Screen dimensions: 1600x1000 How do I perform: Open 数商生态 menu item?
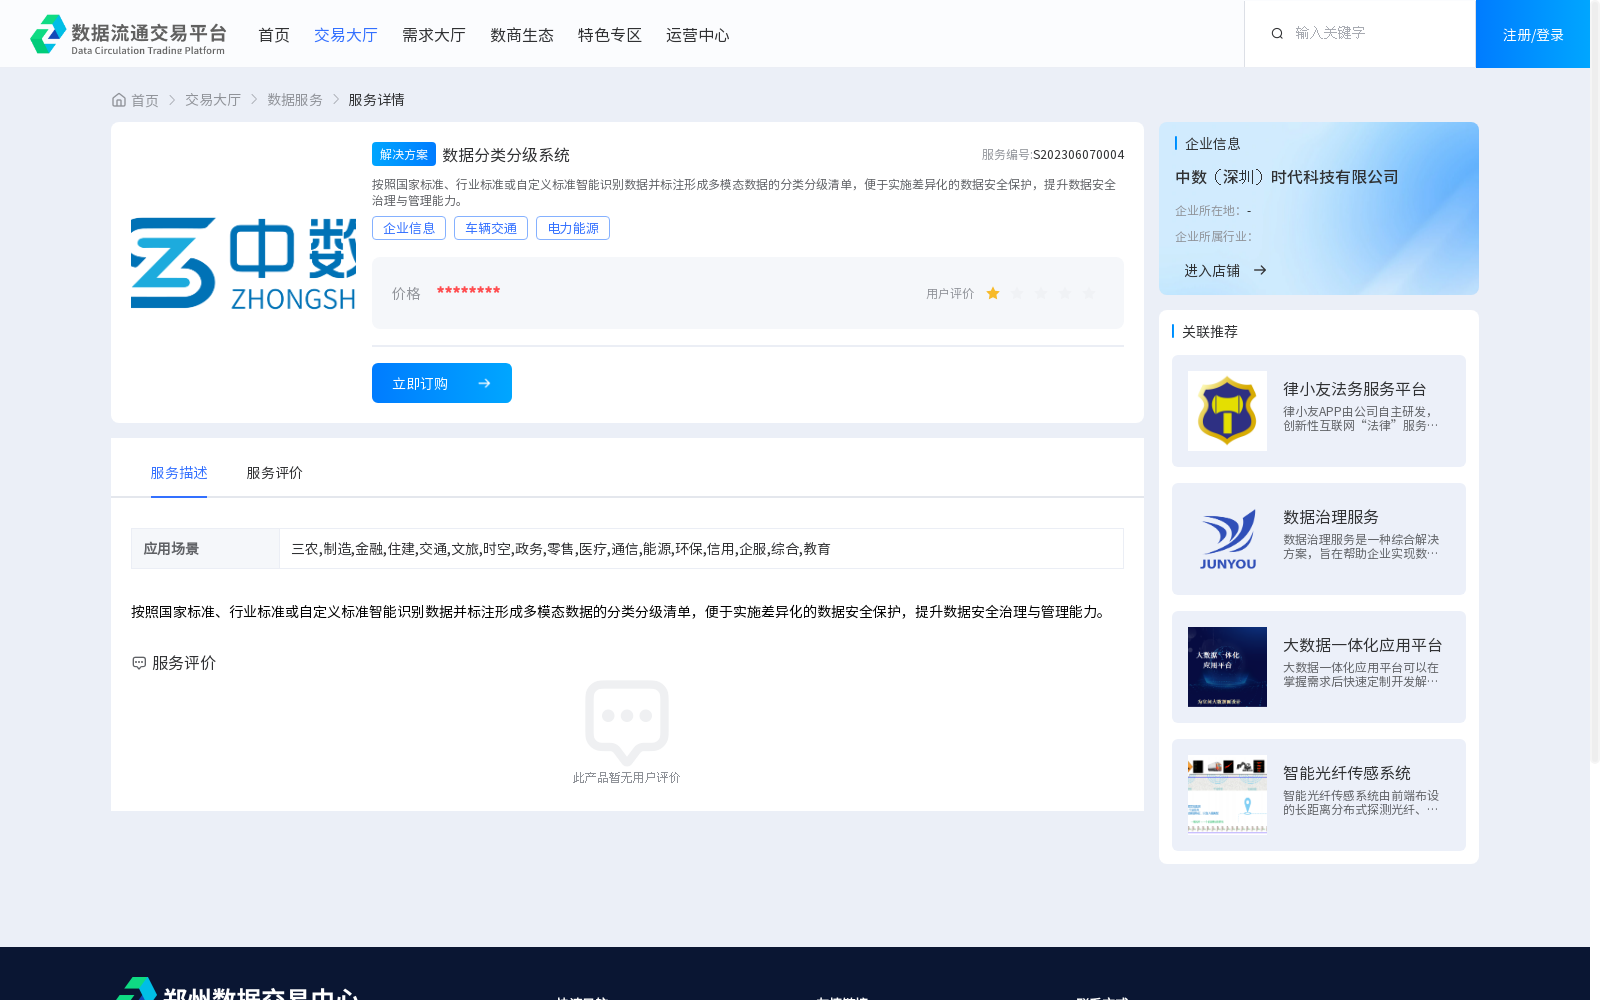[x=522, y=35]
